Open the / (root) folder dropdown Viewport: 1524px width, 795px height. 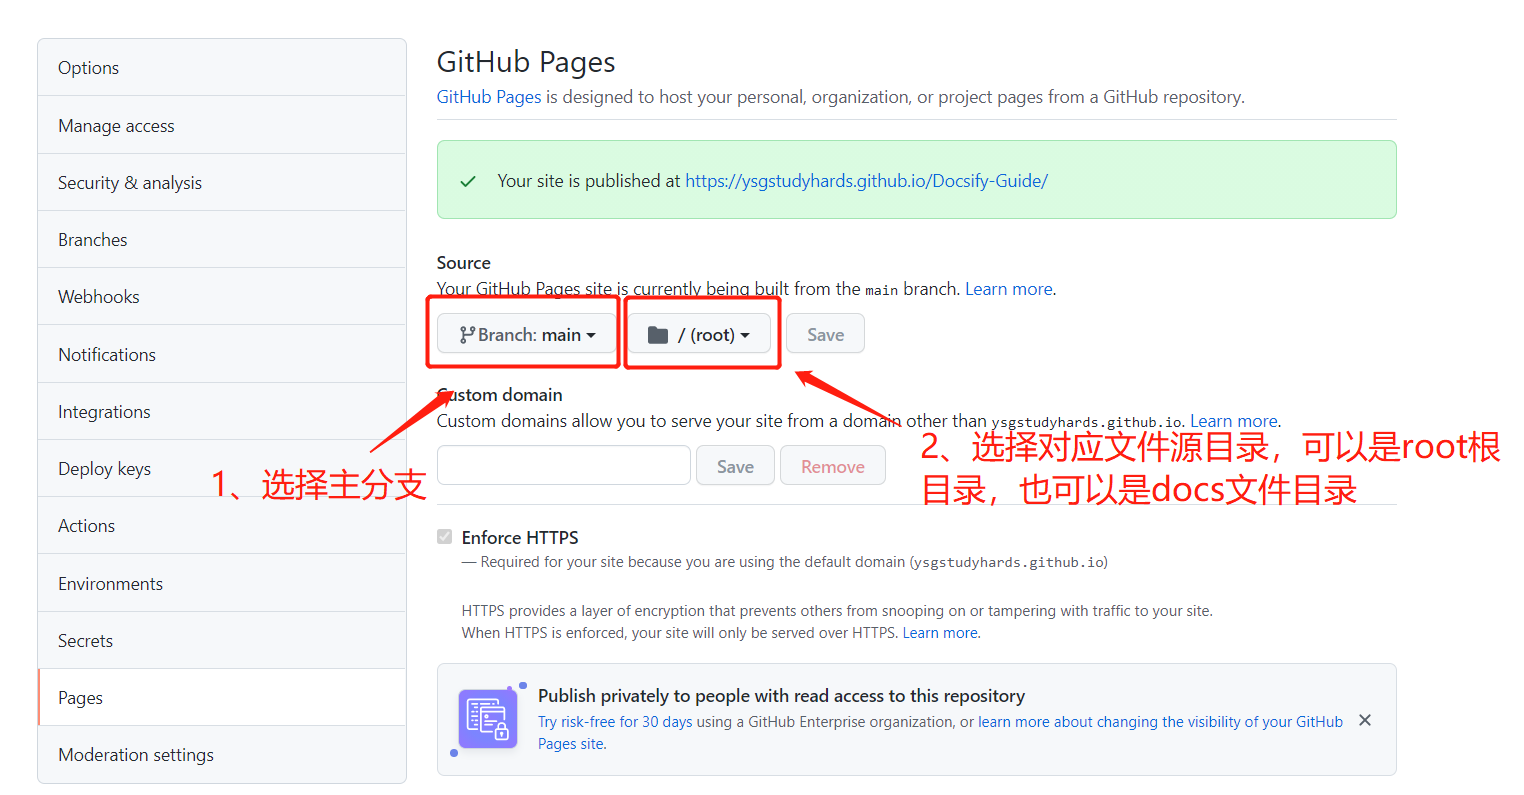click(x=699, y=334)
